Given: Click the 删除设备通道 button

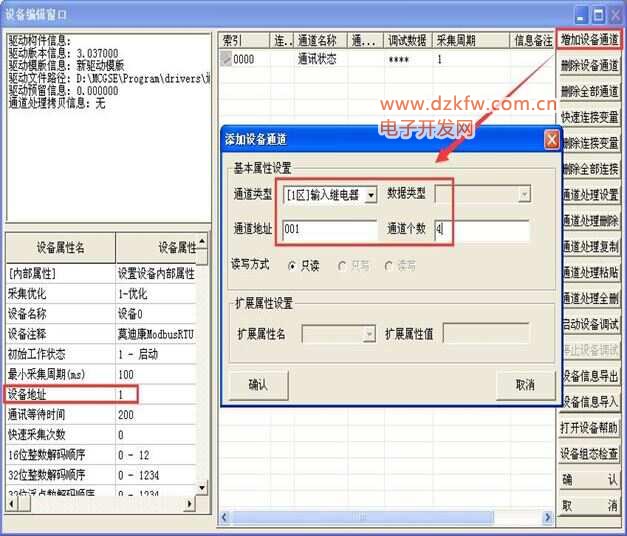Looking at the screenshot, I should pos(589,66).
